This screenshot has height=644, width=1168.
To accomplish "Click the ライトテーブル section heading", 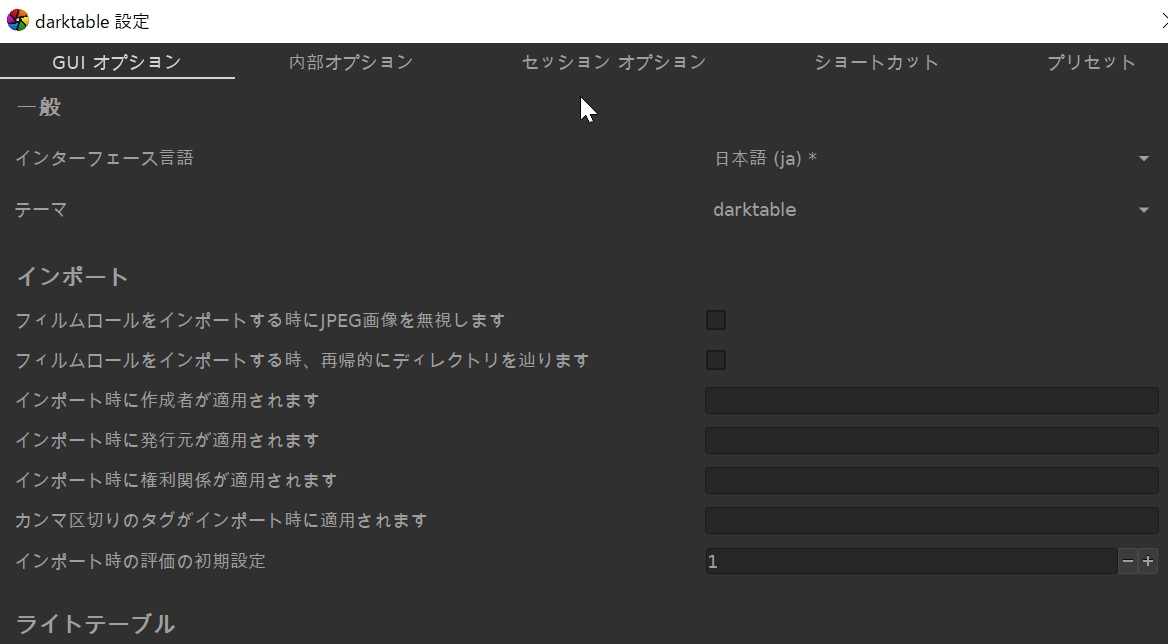I will [95, 624].
